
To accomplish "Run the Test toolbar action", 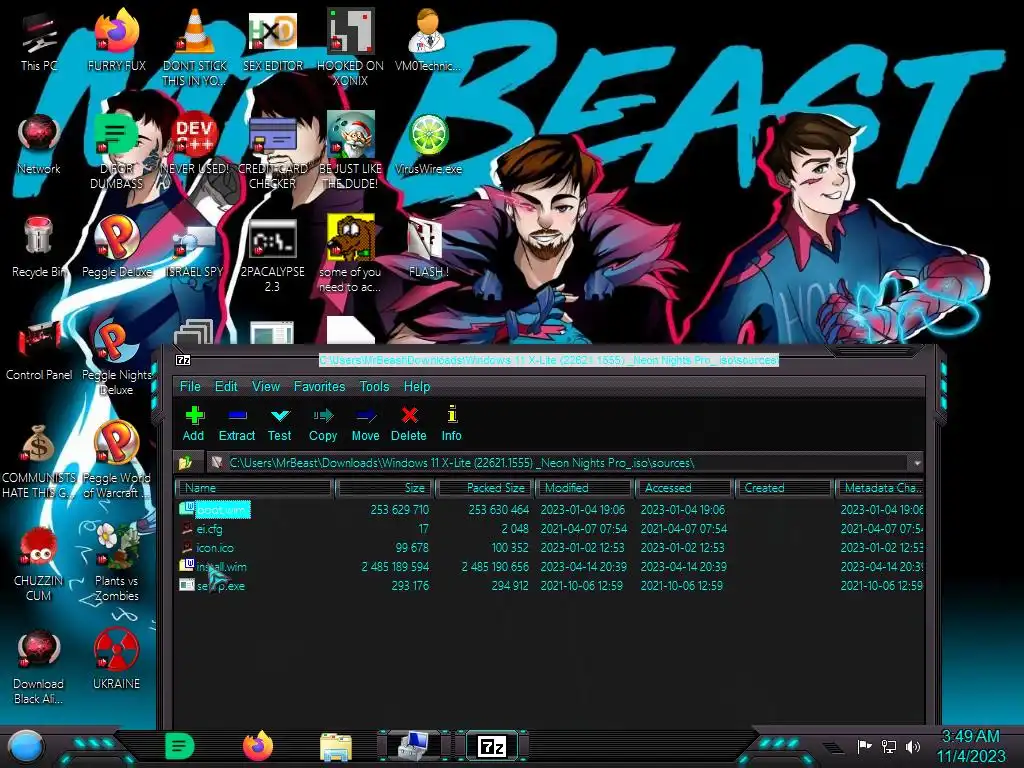I will [x=280, y=423].
